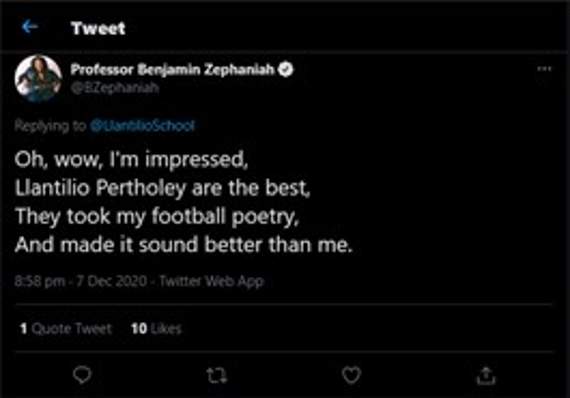Image resolution: width=570 pixels, height=398 pixels.
Task: Open the @BZephaniah handle
Action: tap(115, 88)
